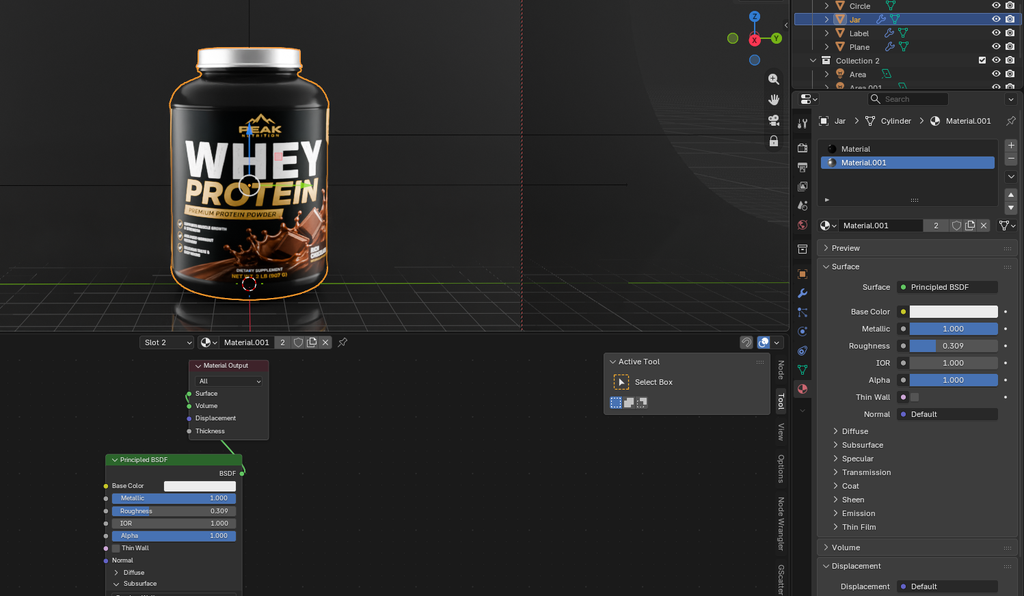Image resolution: width=1024 pixels, height=596 pixels.
Task: Switch to the Node Wrangler sidebar tab
Action: [780, 524]
